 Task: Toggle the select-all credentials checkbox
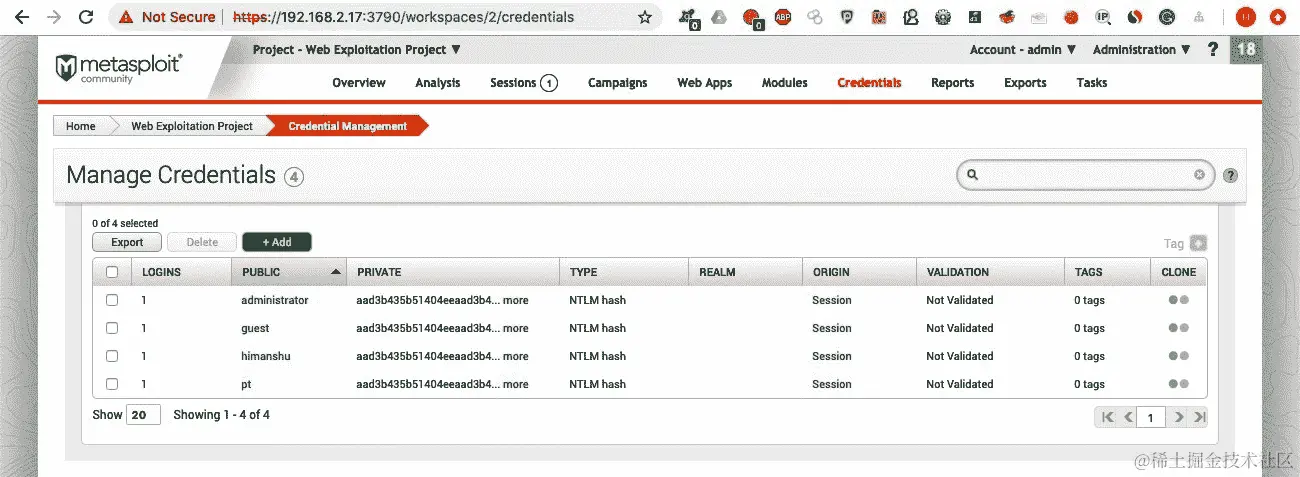click(112, 272)
